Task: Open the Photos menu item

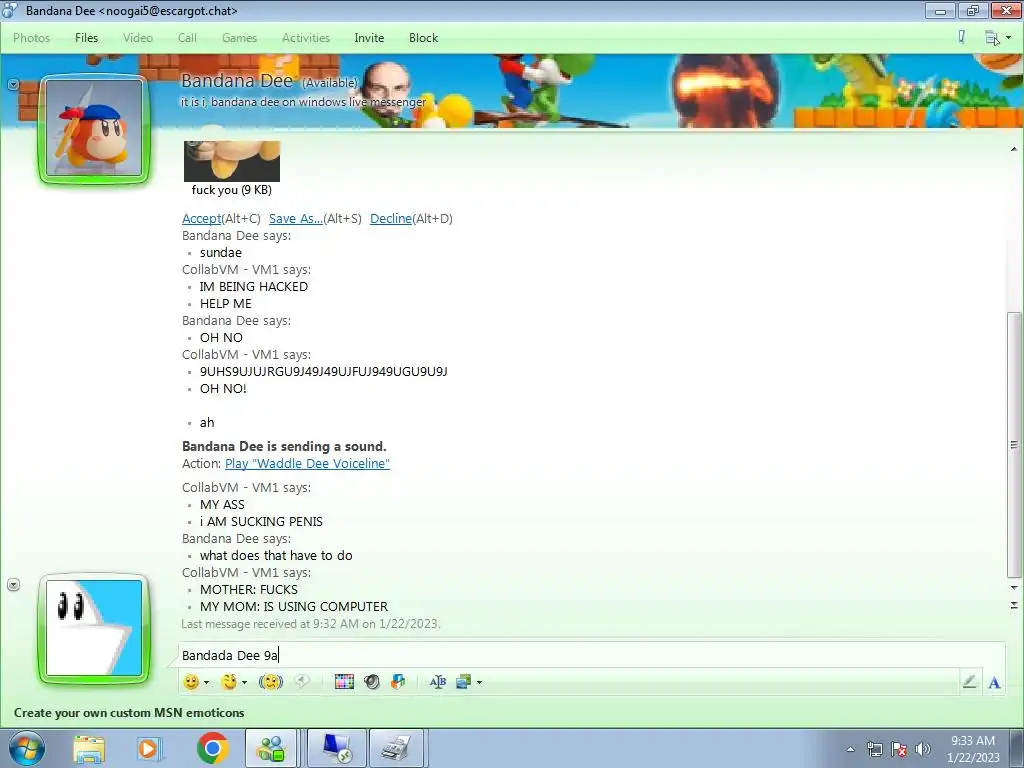Action: coord(31,38)
